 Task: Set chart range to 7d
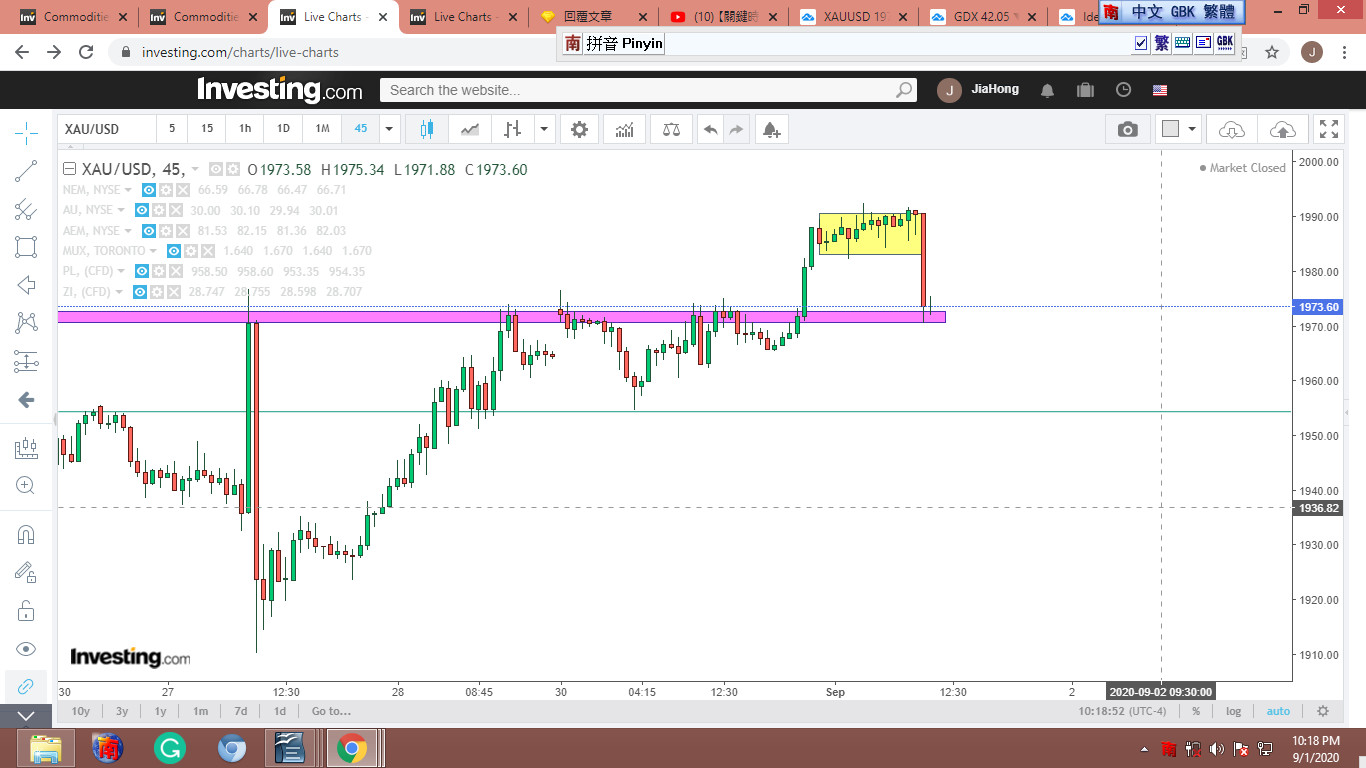point(240,711)
